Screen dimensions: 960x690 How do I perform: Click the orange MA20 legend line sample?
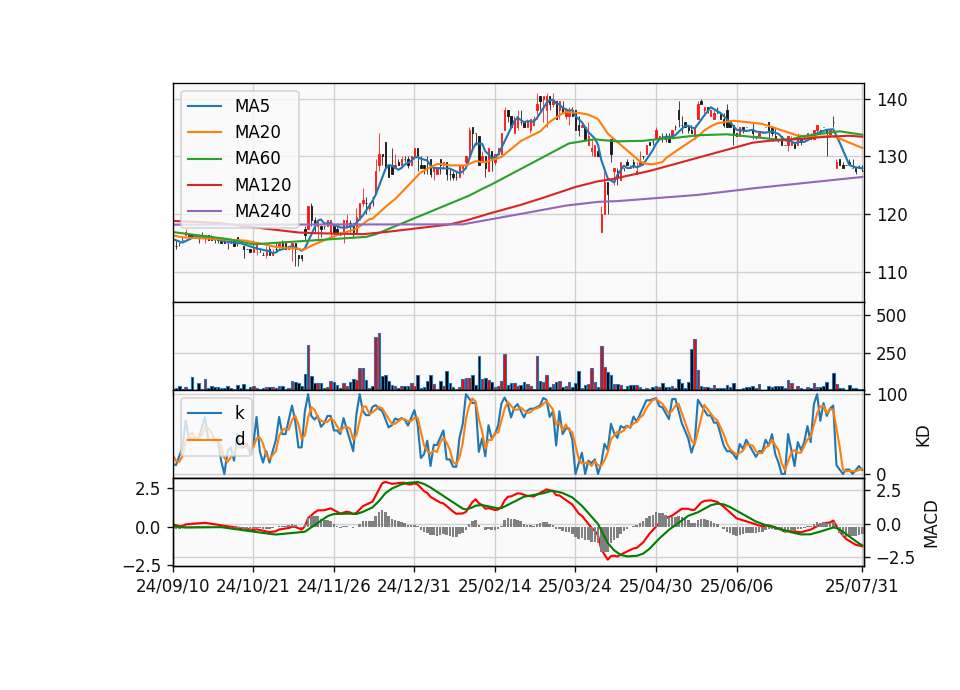click(204, 132)
